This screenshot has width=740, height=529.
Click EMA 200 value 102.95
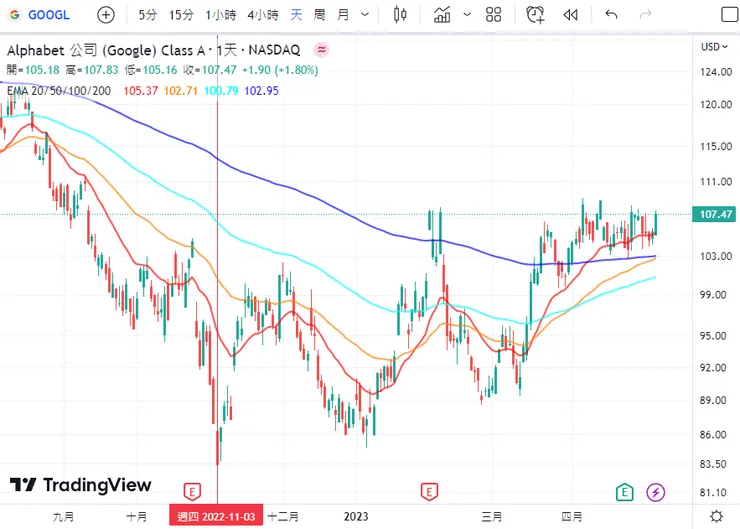[261, 91]
